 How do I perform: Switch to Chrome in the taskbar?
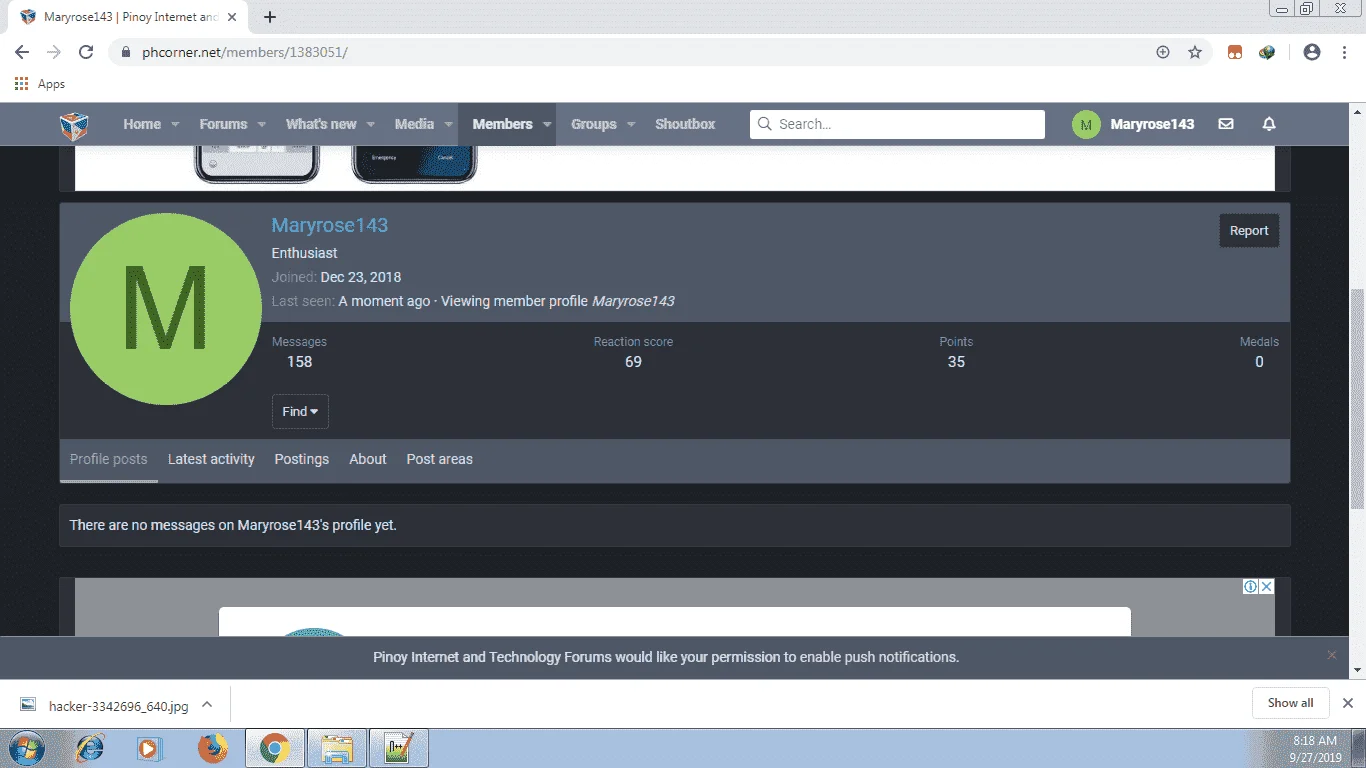coord(274,748)
